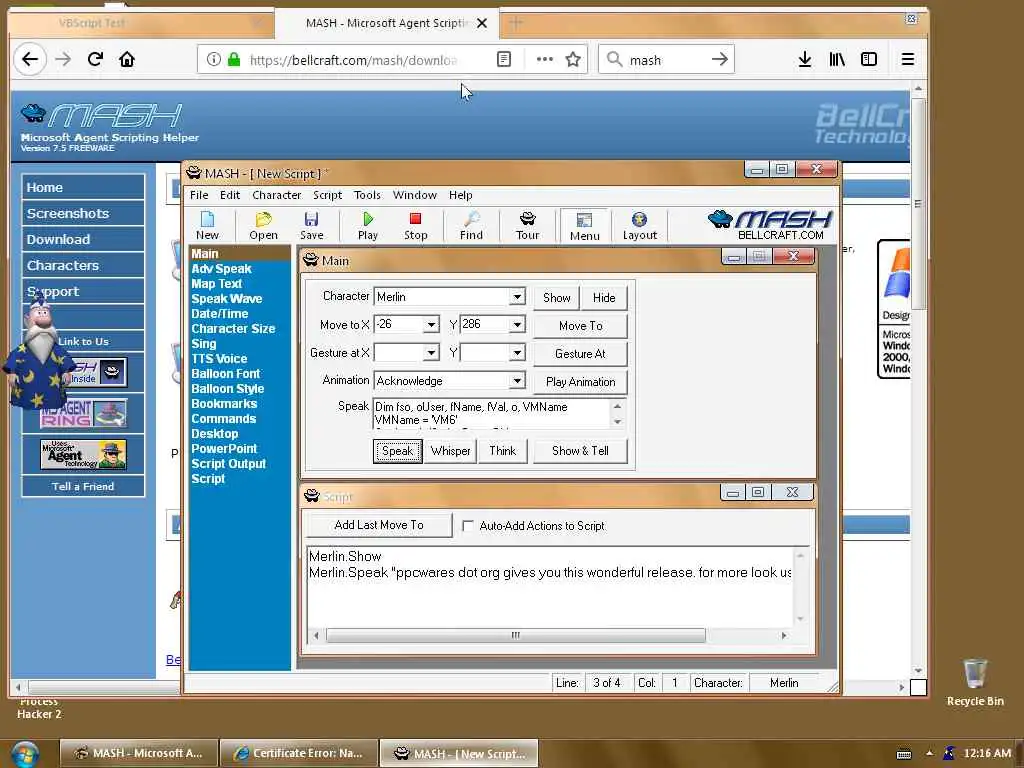Switch to Certificate Error taskbar button
This screenshot has width=1024, height=768.
[299, 754]
